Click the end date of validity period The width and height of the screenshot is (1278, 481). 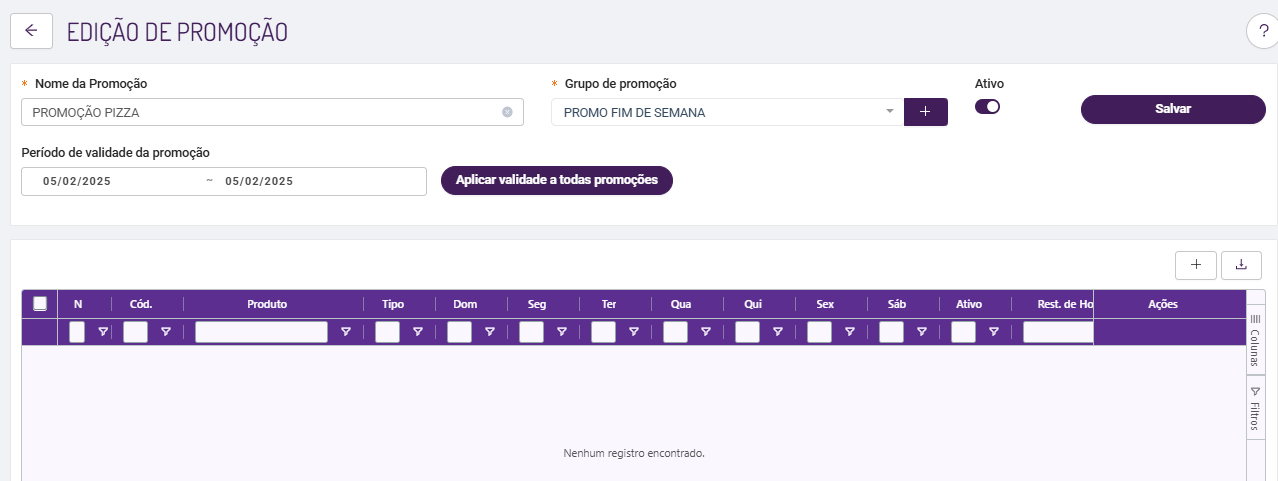pos(259,181)
